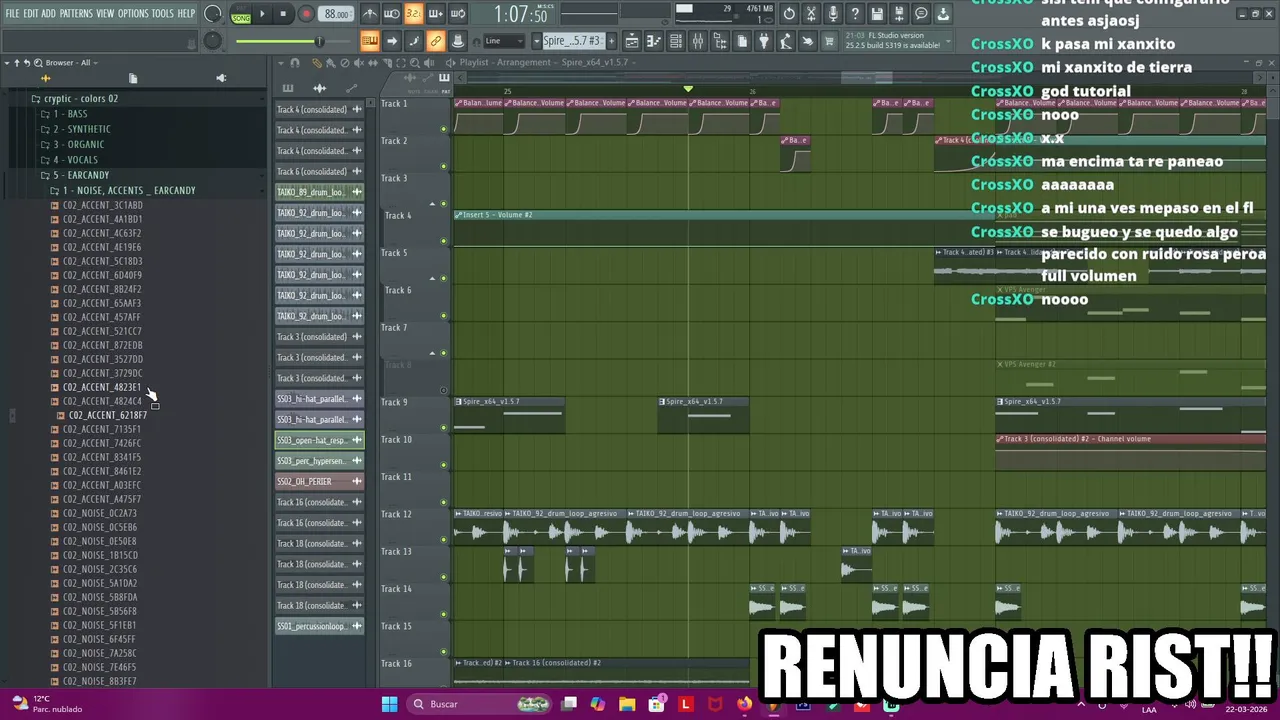Screen dimensions: 1280x720
Task: Open audio editor scissors icon
Action: pos(810,14)
